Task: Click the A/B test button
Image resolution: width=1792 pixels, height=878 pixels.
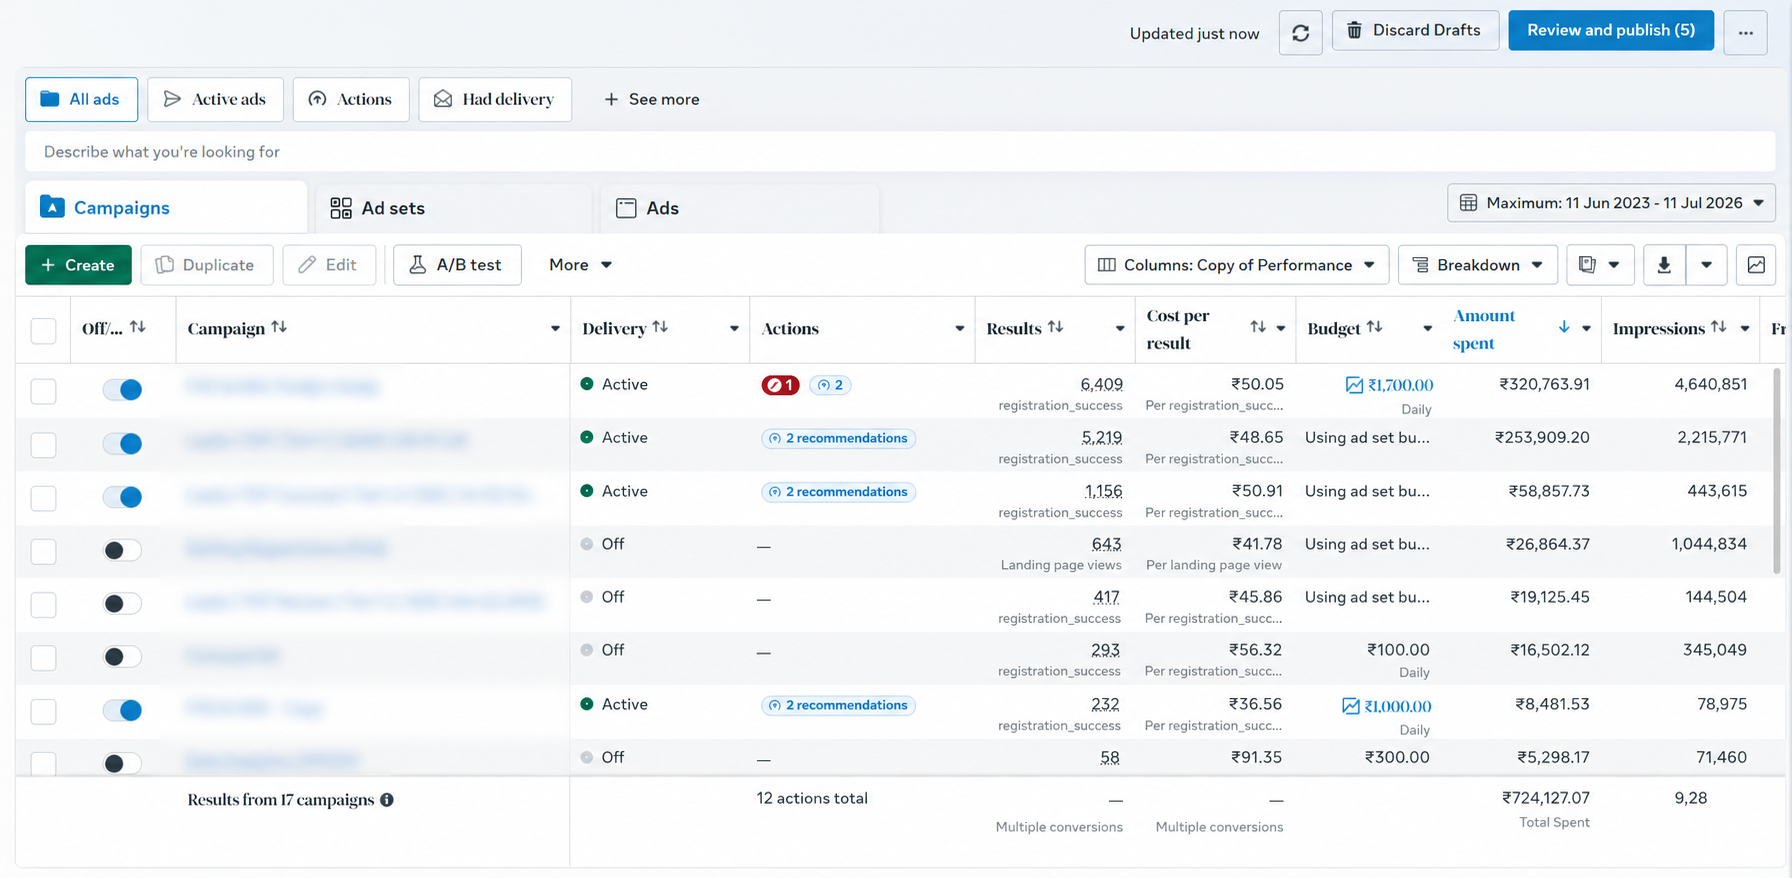Action: (x=457, y=265)
